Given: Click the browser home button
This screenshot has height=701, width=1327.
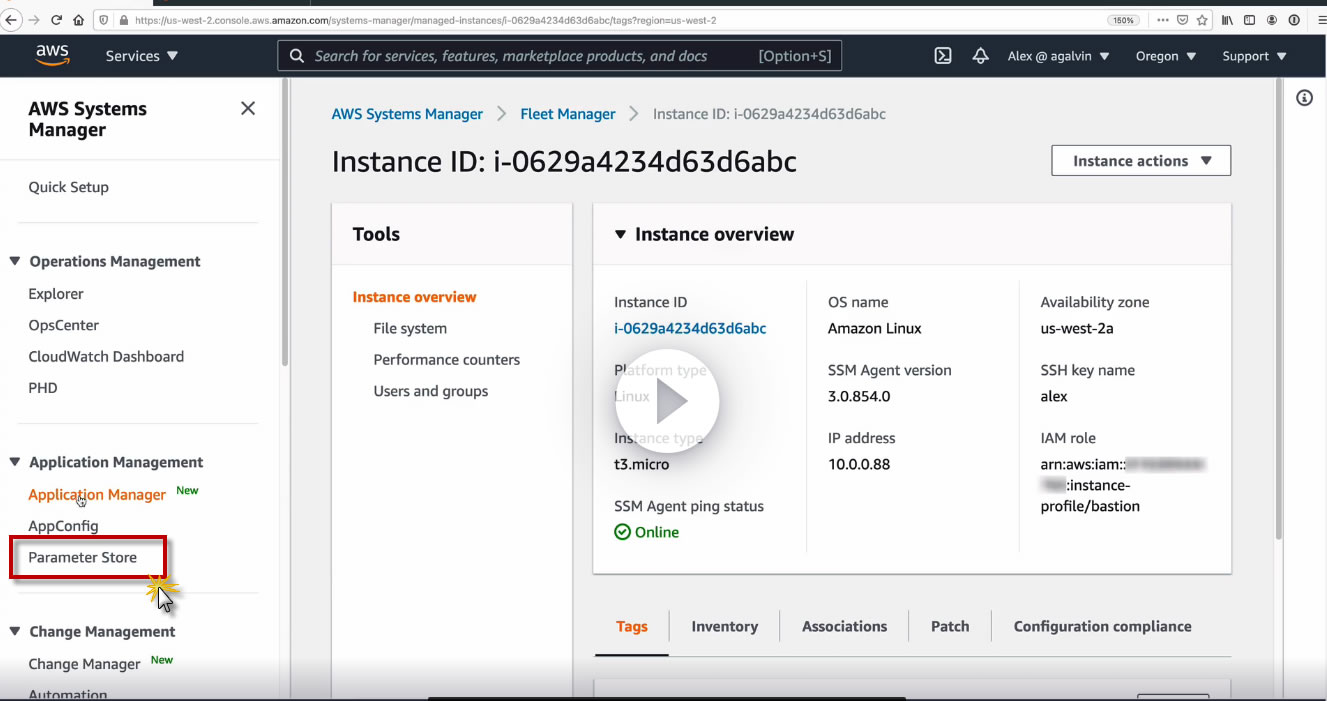Looking at the screenshot, I should [79, 20].
